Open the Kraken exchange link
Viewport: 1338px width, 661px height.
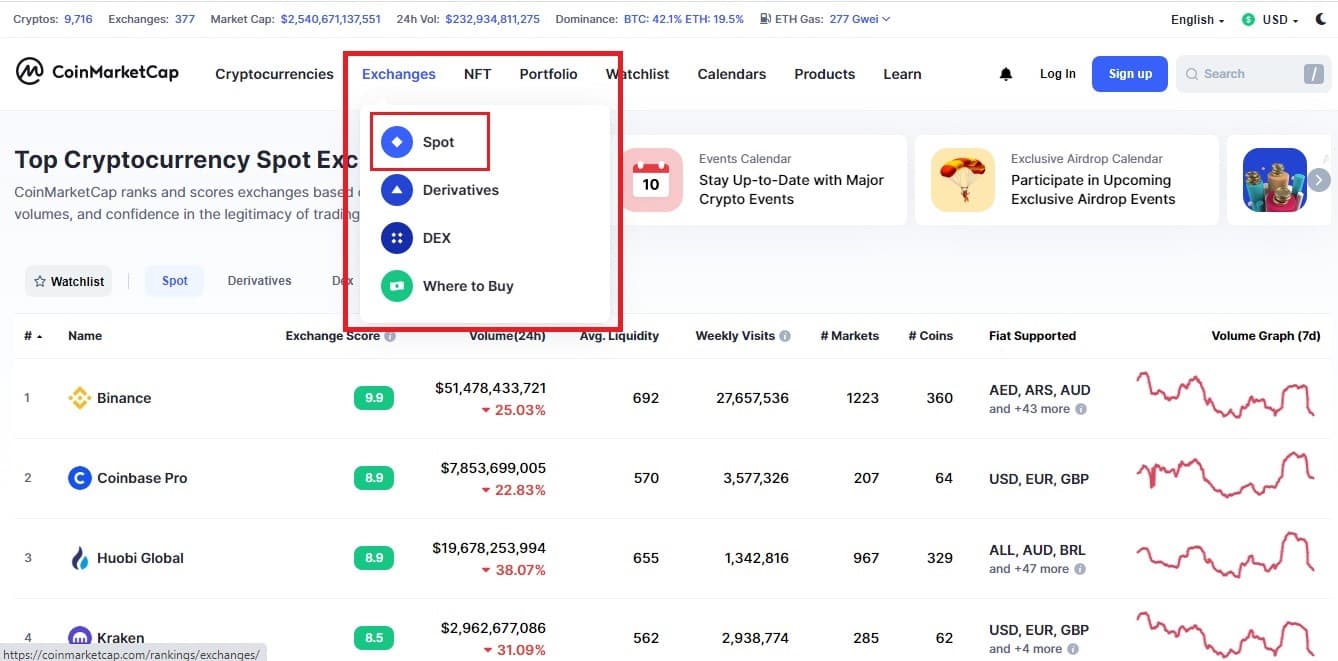click(120, 637)
